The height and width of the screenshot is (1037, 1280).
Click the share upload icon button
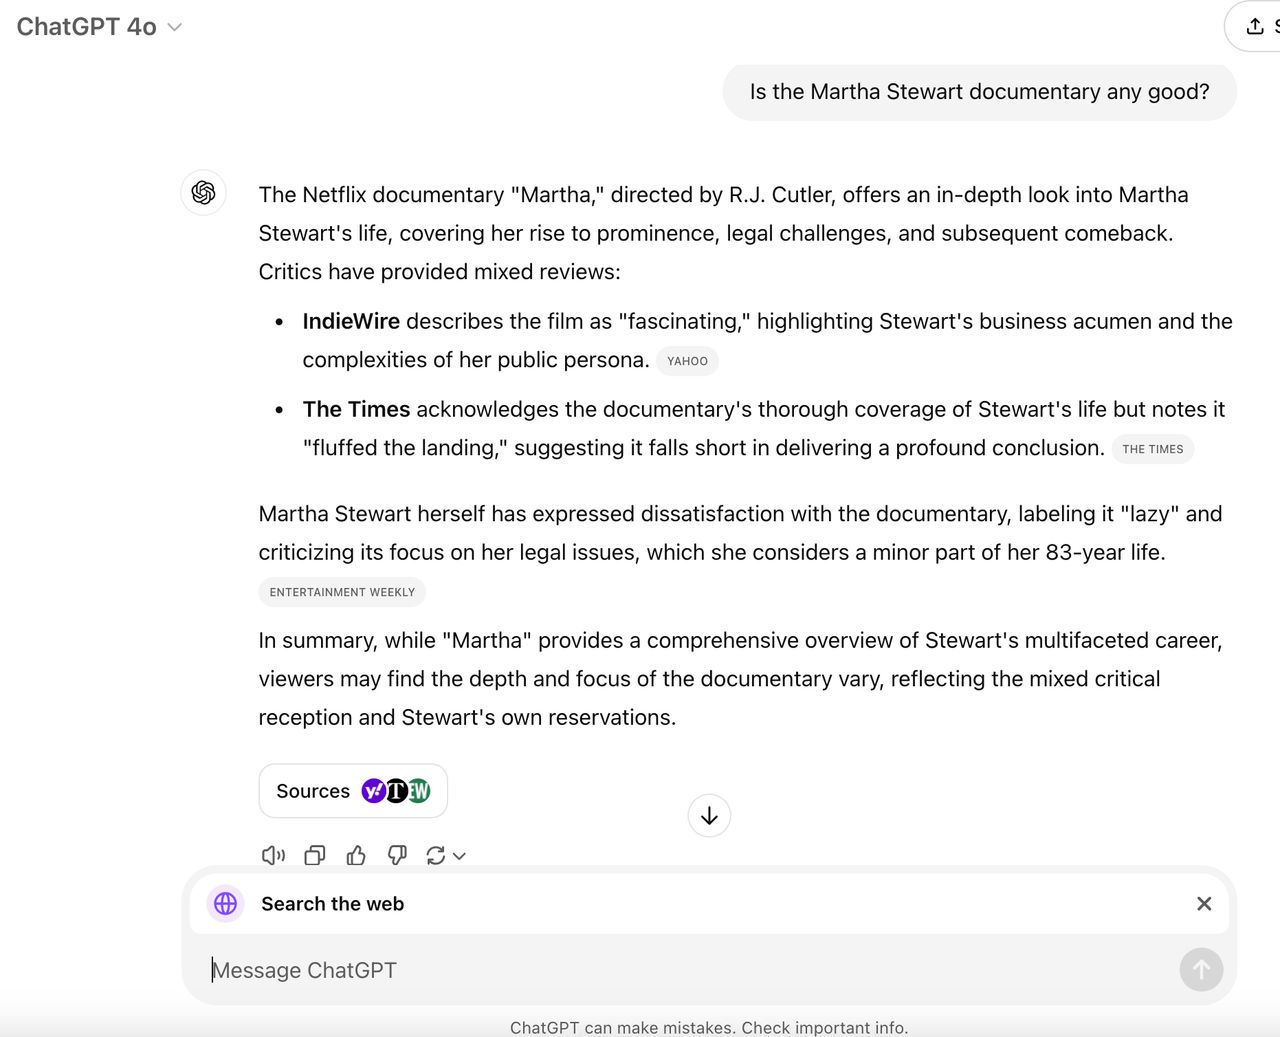[1255, 27]
